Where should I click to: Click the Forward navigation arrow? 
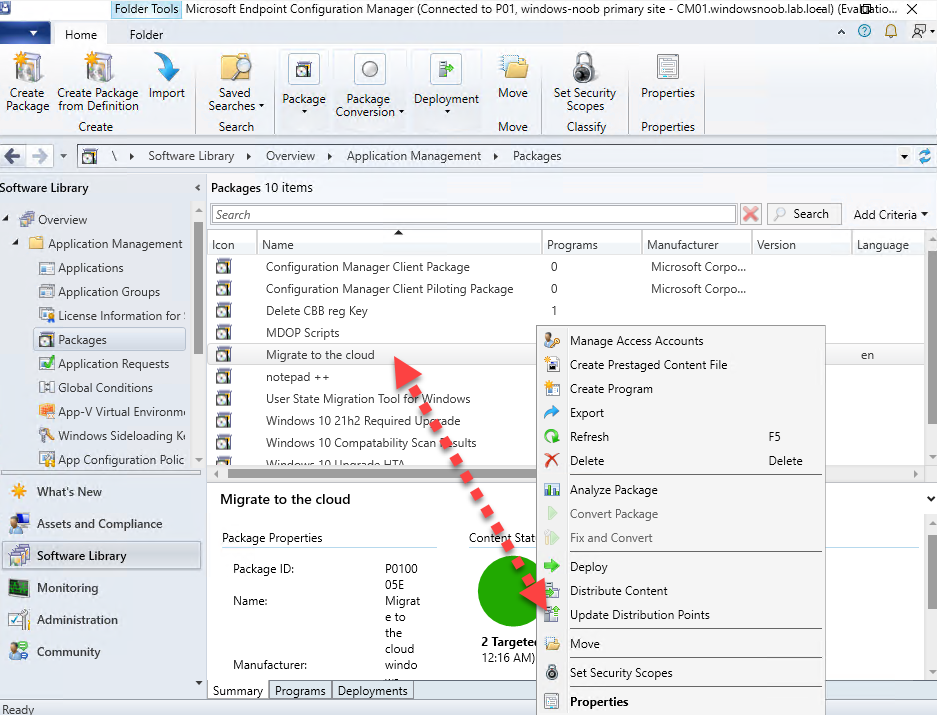coord(39,157)
